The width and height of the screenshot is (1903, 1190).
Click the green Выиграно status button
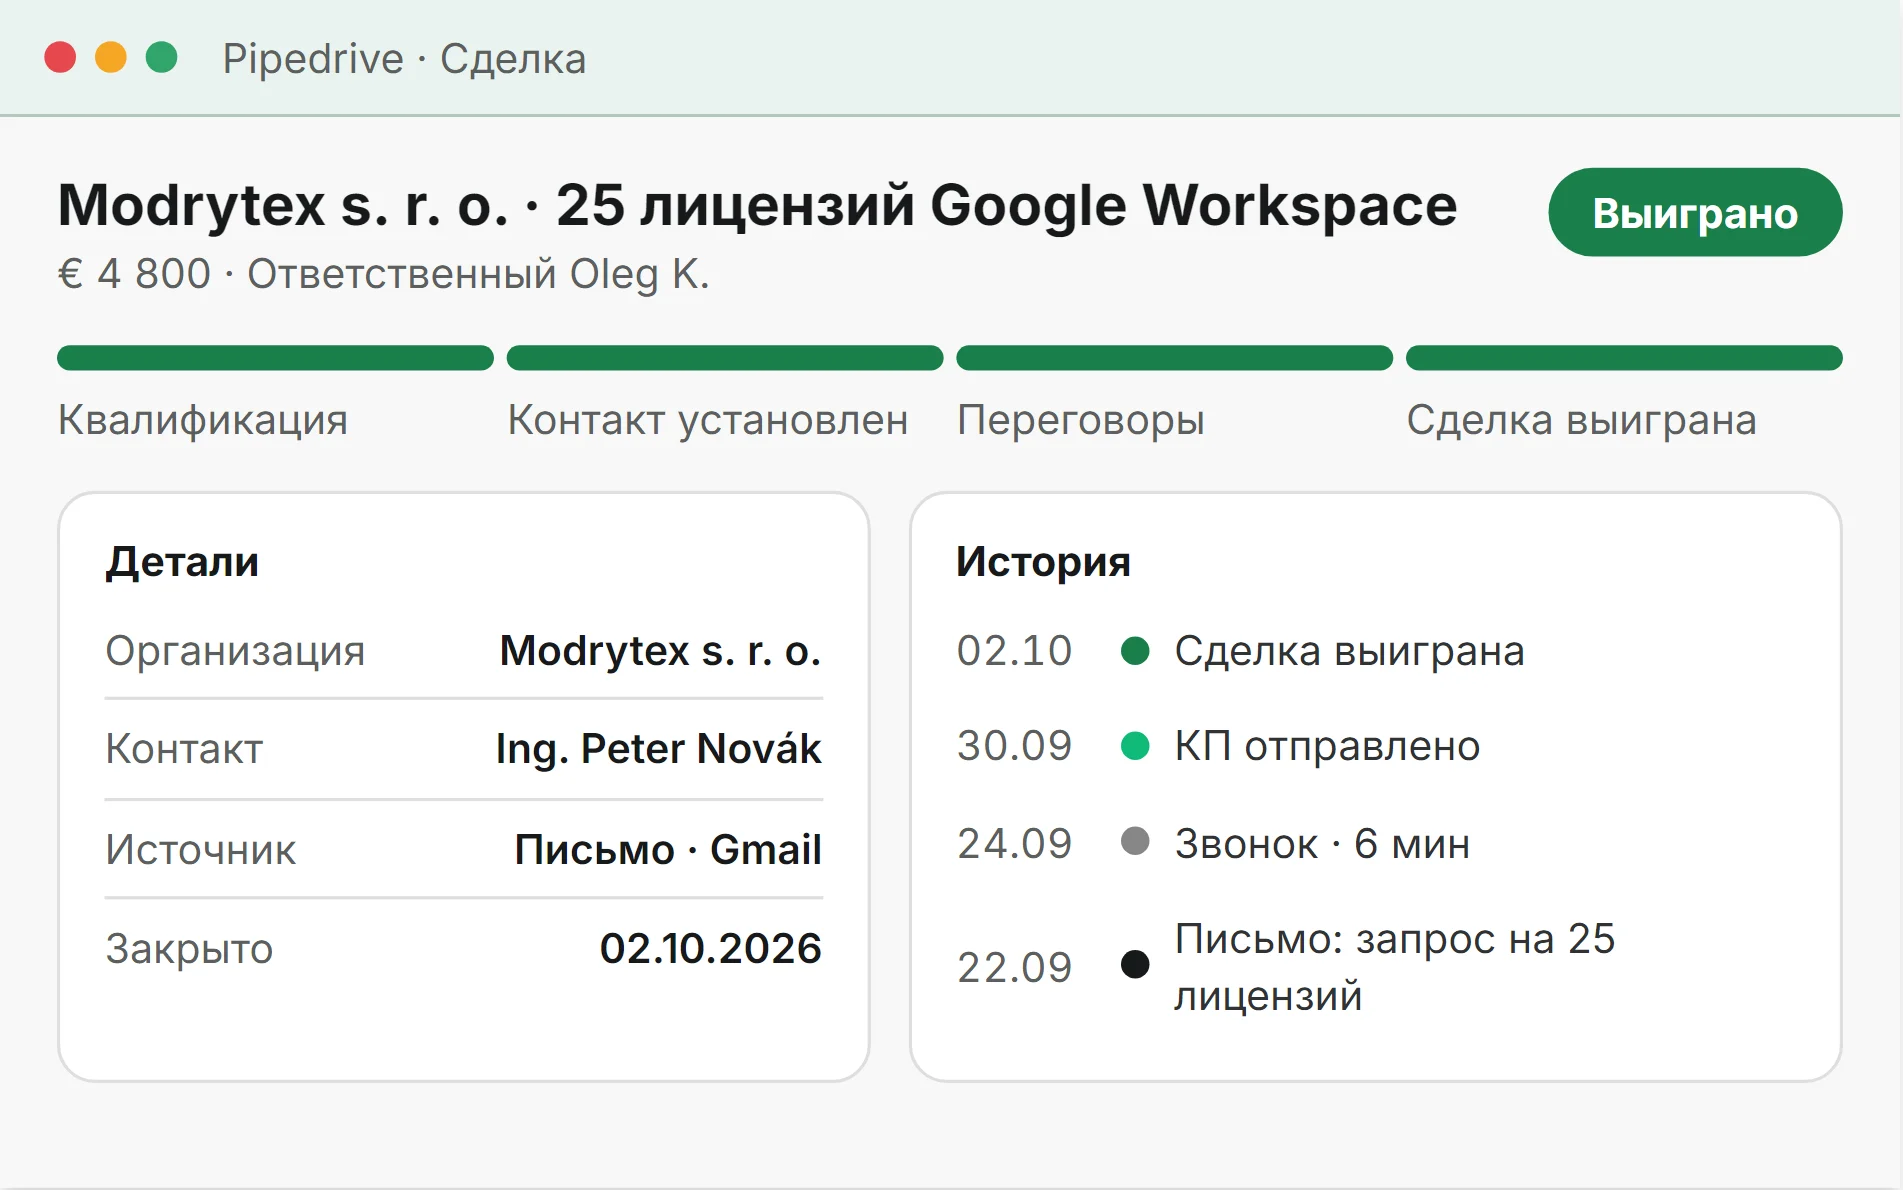tap(1695, 212)
